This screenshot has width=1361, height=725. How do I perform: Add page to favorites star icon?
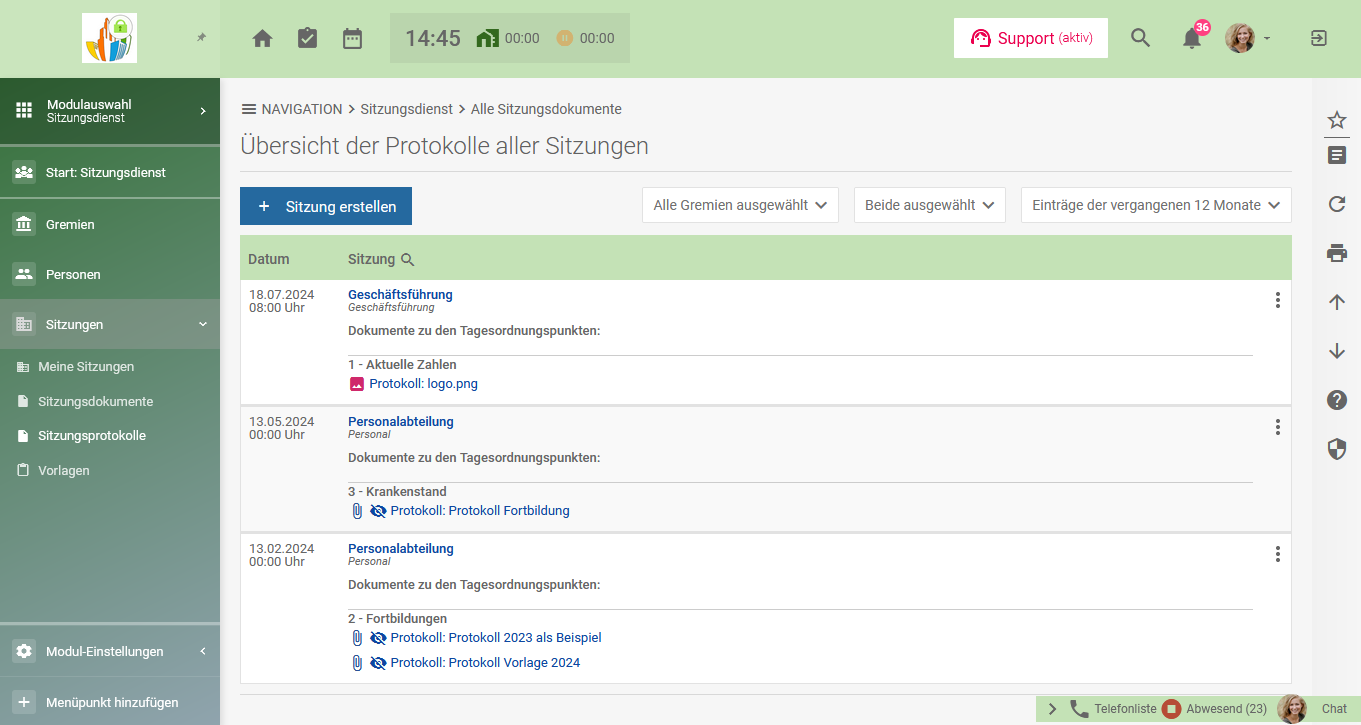tap(1337, 120)
